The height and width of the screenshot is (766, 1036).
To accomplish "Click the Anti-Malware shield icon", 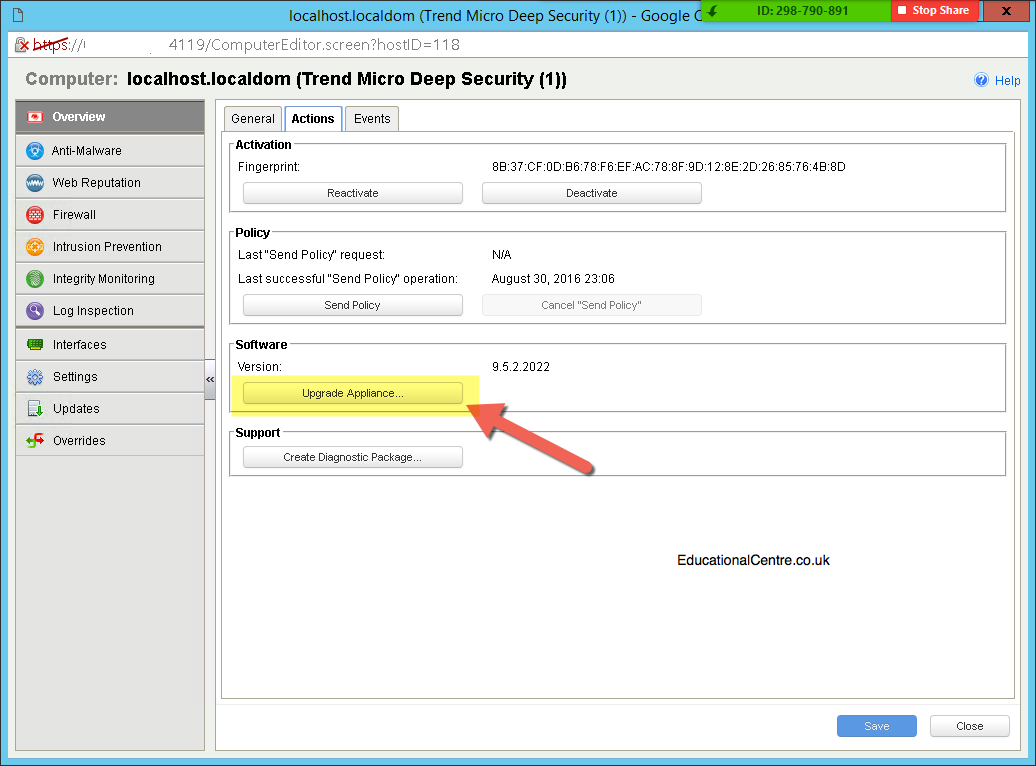I will pos(35,151).
